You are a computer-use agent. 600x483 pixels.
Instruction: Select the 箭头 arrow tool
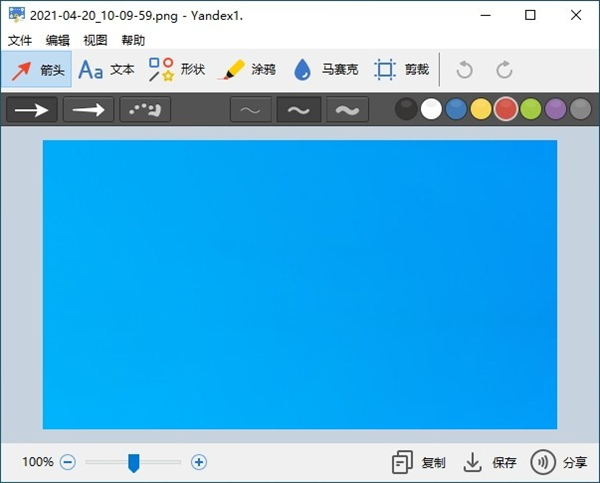tap(36, 70)
